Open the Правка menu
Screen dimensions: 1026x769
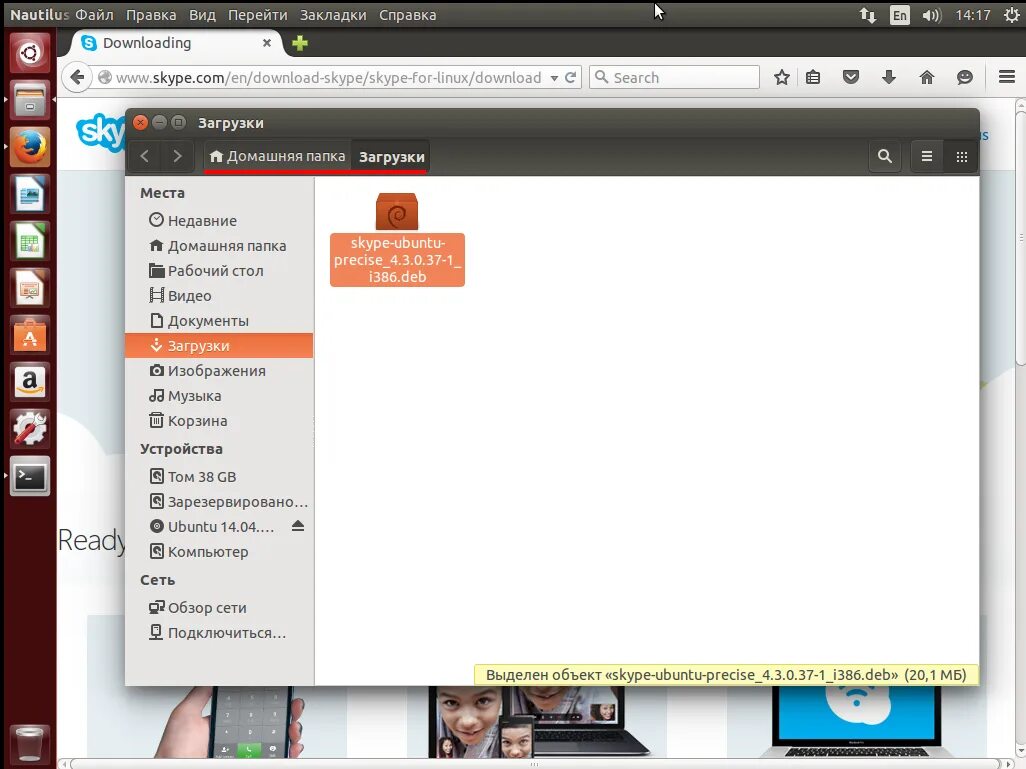point(151,15)
